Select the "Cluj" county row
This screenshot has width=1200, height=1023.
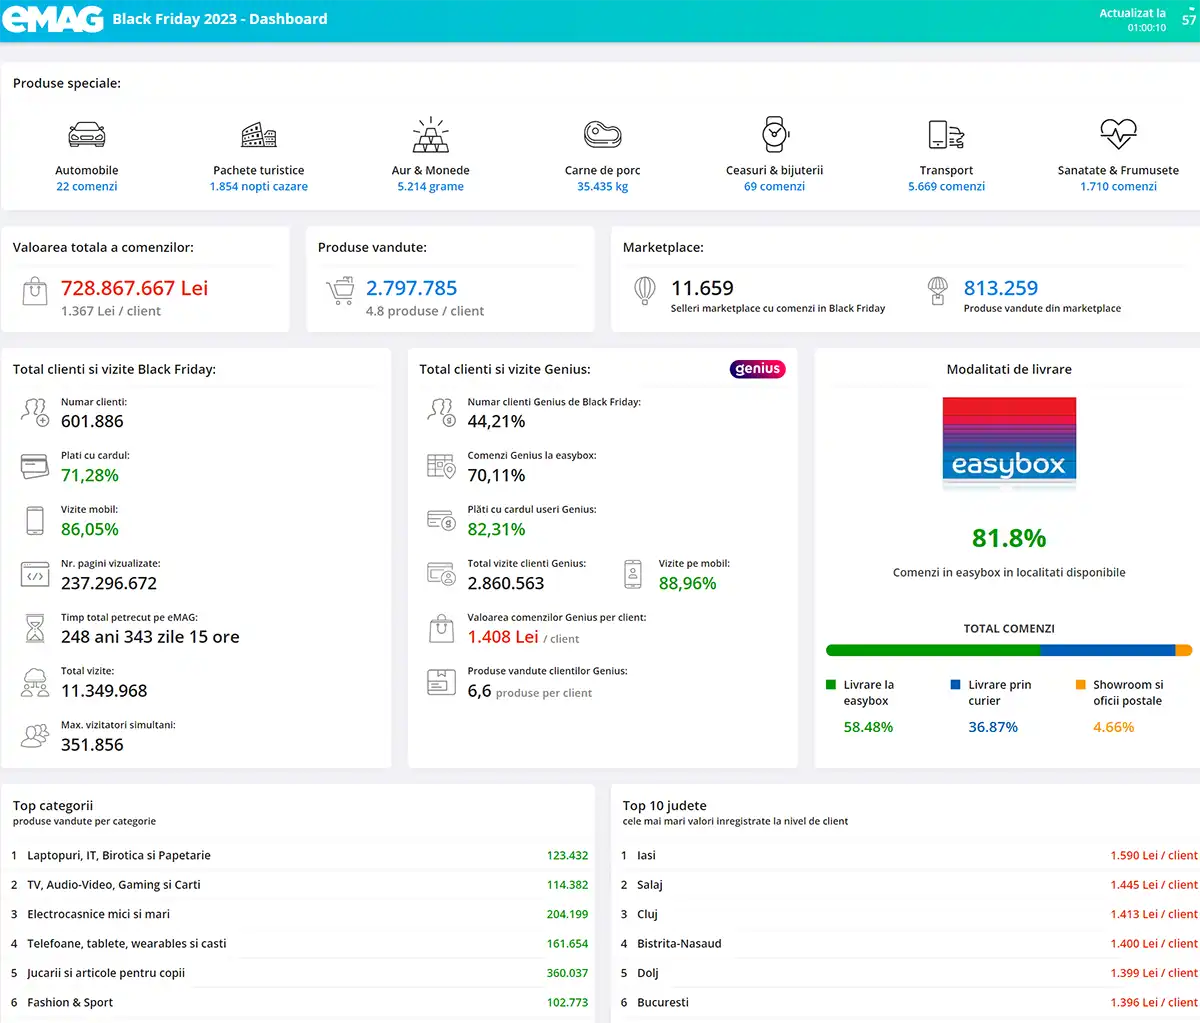tap(909, 914)
